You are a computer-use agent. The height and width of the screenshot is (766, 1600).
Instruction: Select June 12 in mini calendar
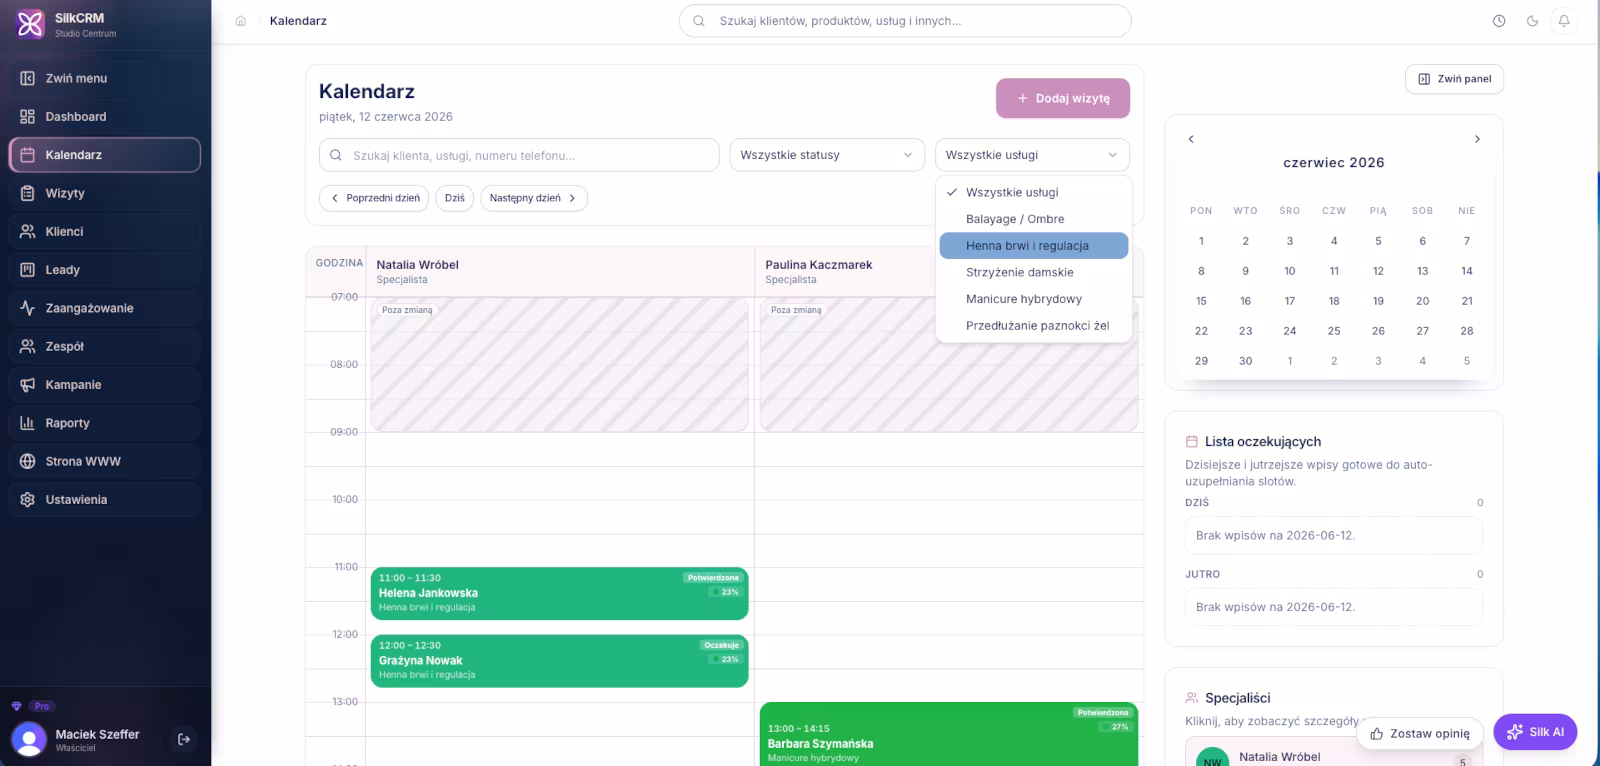coord(1378,271)
